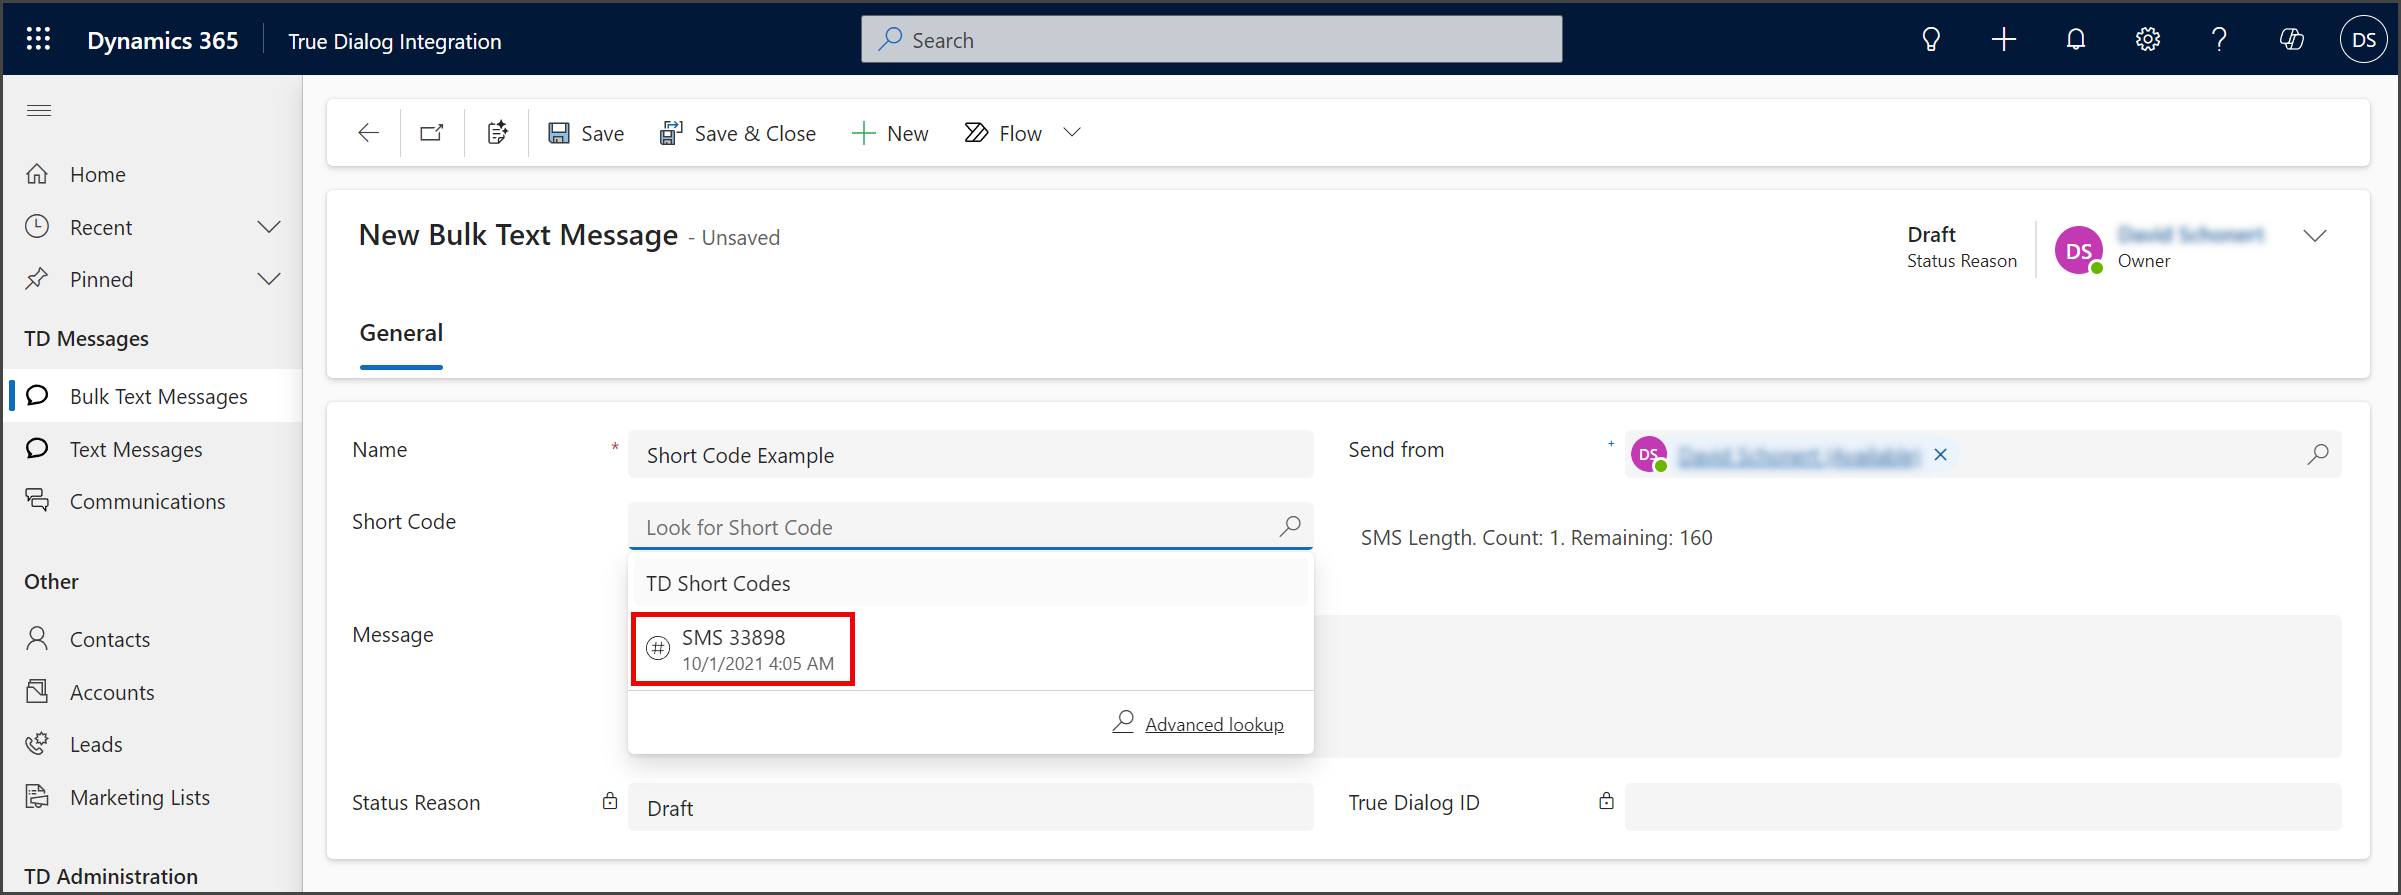Open the notifications bell
This screenshot has width=2401, height=895.
point(2076,40)
